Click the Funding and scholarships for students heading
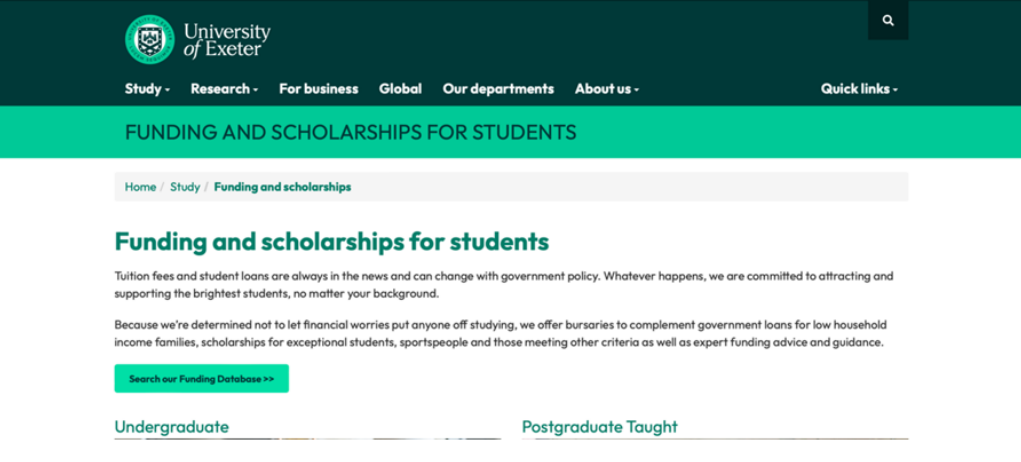1021x462 pixels. click(331, 242)
